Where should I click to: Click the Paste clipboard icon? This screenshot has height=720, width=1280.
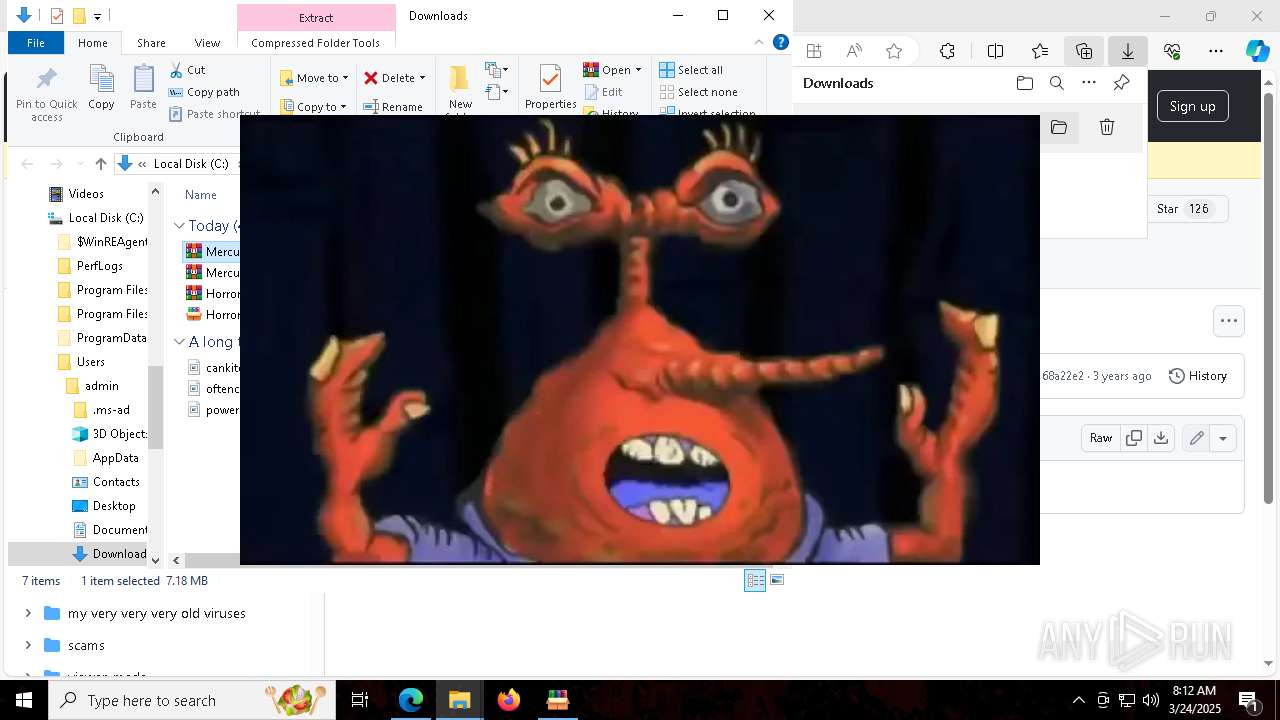click(x=143, y=80)
